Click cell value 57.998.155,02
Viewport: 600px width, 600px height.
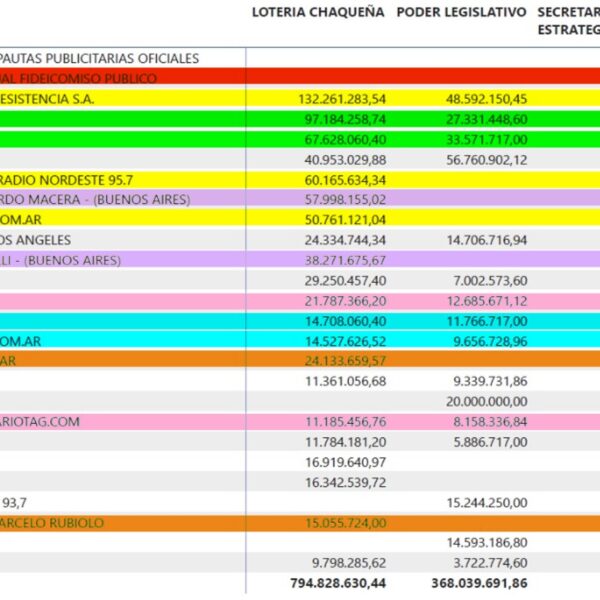point(345,199)
